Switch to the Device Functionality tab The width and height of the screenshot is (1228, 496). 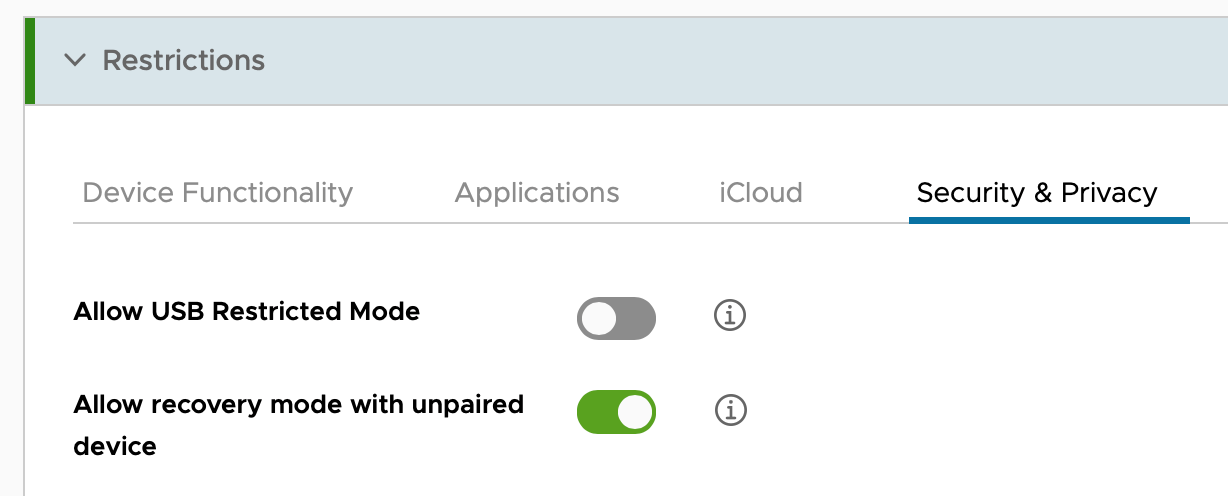coord(218,192)
